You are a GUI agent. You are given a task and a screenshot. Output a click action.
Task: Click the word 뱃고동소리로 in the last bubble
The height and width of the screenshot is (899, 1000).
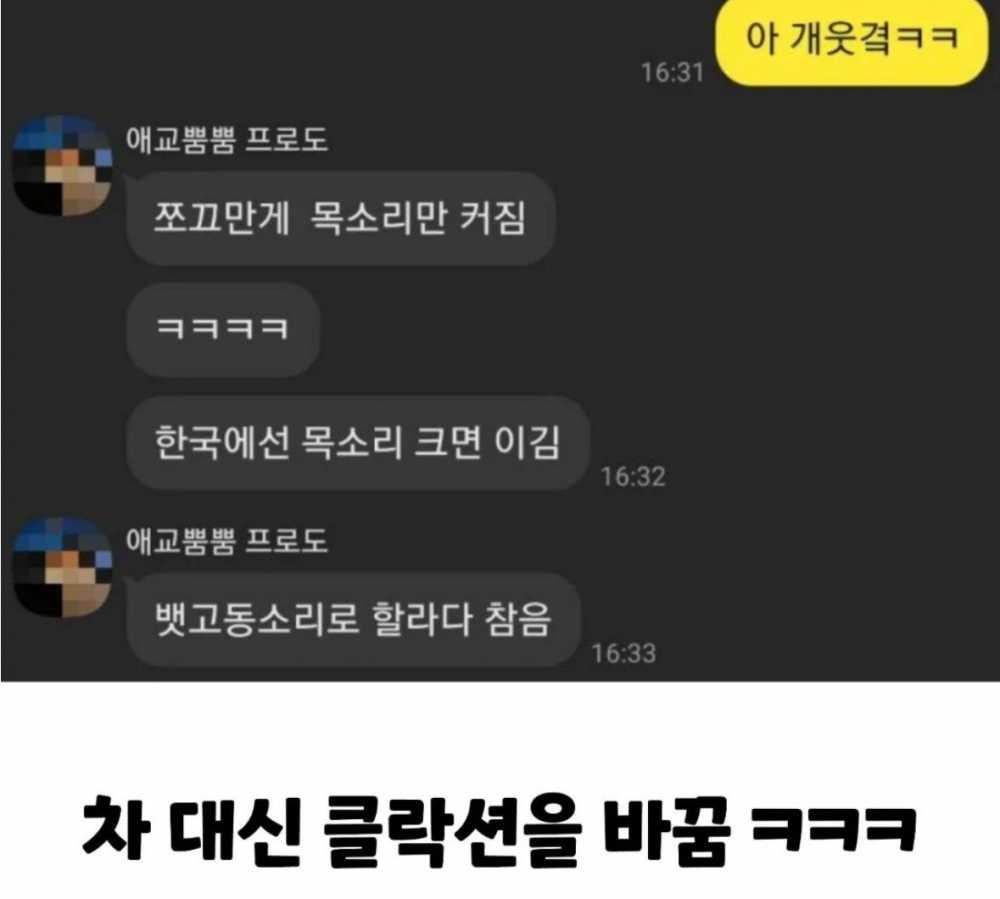(x=257, y=618)
